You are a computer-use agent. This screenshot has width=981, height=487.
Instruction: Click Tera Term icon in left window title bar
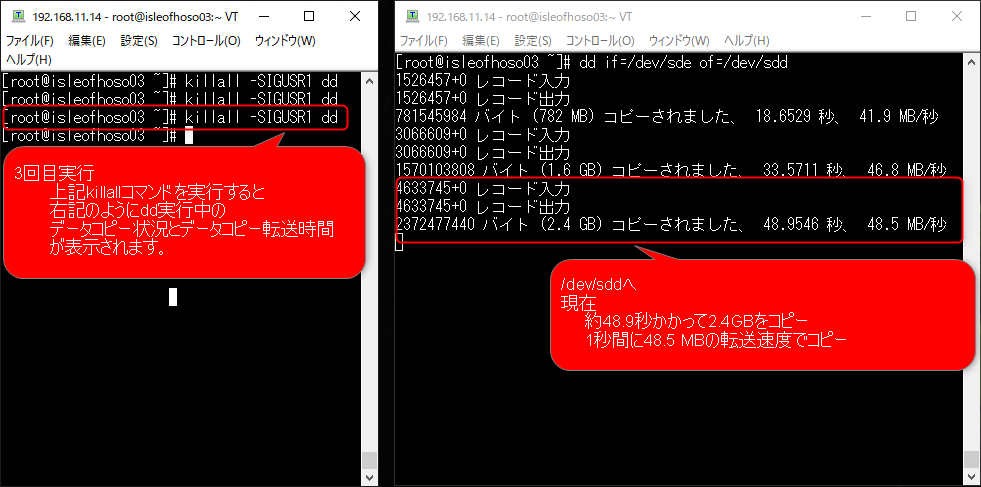point(19,17)
